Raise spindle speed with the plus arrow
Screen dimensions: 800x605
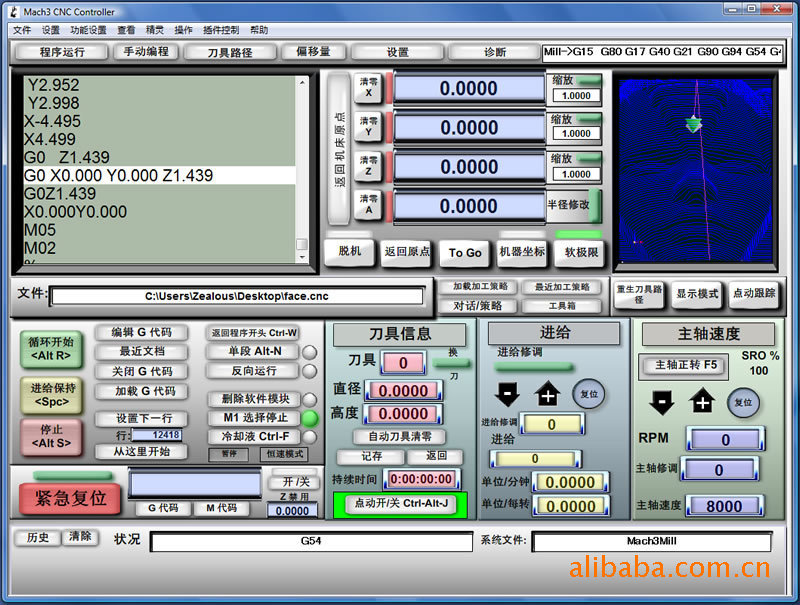702,402
